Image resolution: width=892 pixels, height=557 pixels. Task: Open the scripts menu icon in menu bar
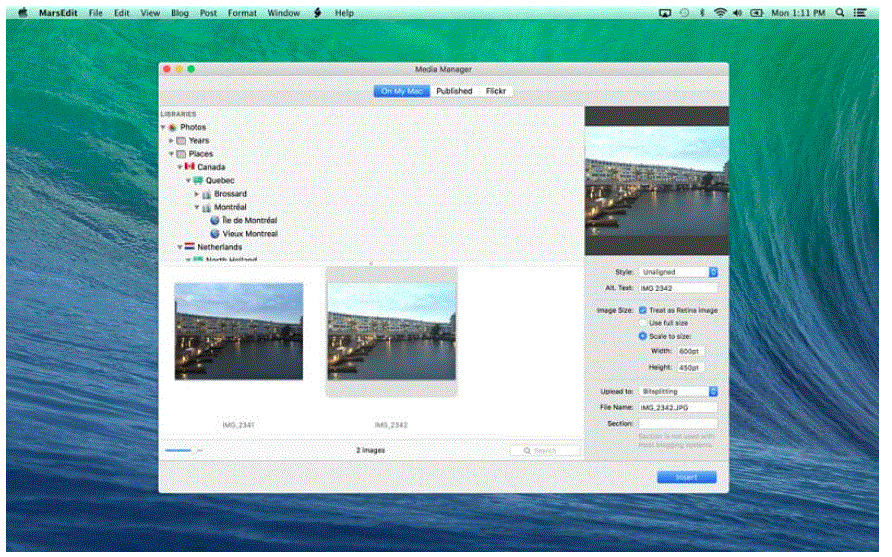tap(317, 13)
